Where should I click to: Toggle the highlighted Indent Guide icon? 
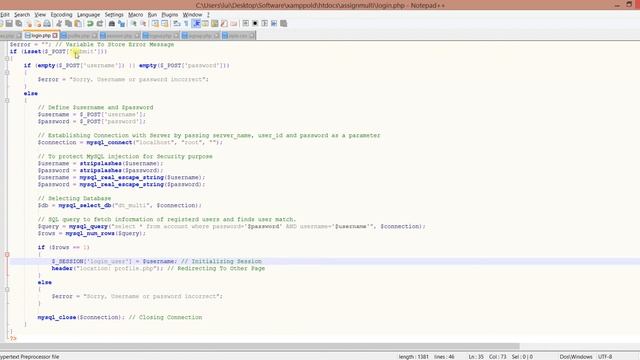[196, 24]
